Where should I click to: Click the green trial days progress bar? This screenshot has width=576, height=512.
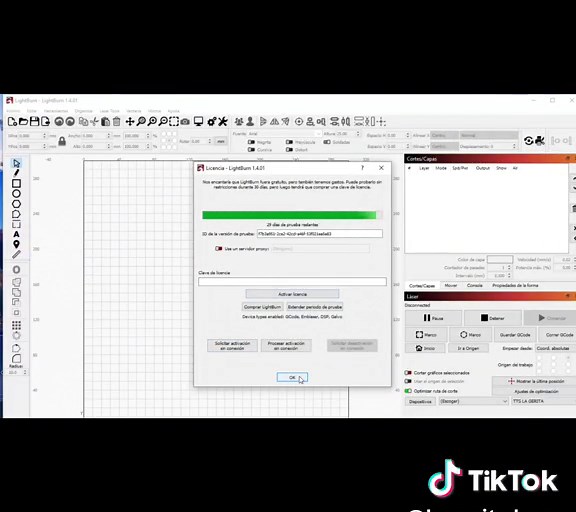pos(292,215)
